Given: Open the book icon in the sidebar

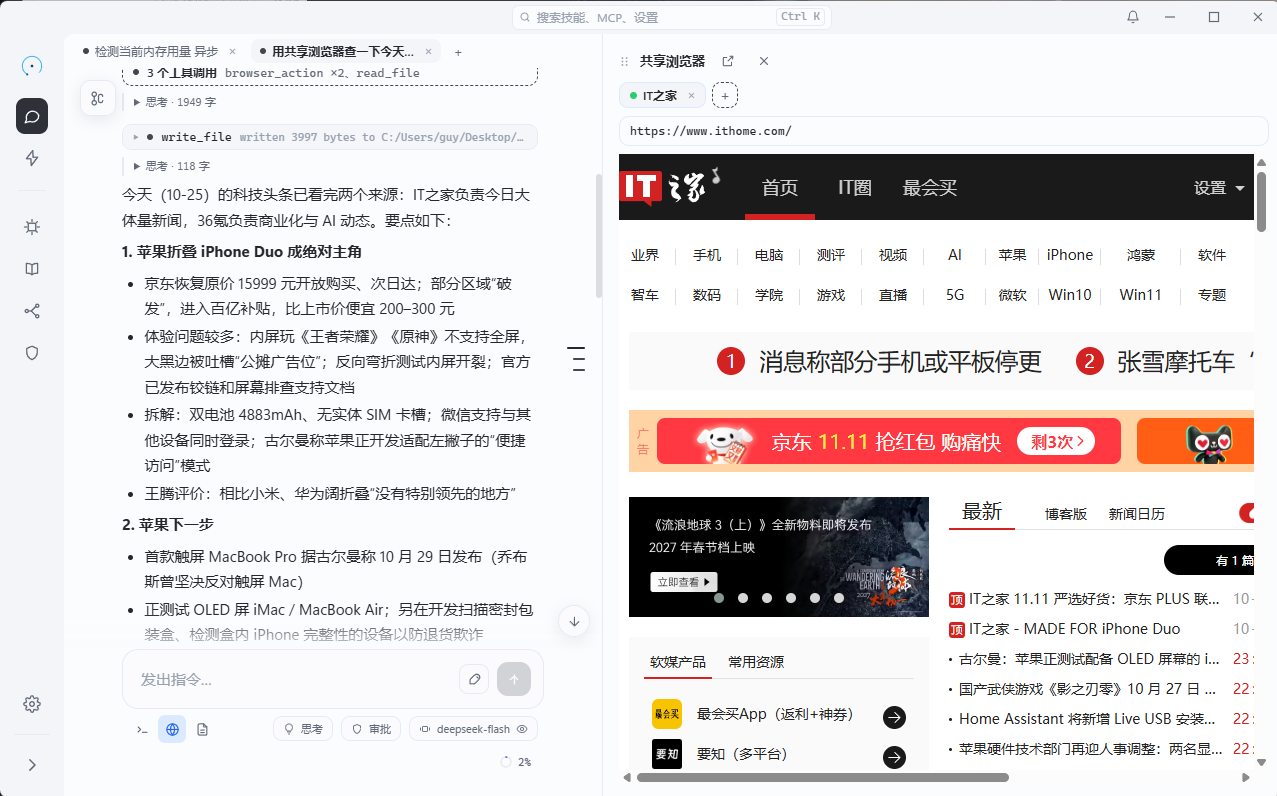Looking at the screenshot, I should tap(32, 269).
